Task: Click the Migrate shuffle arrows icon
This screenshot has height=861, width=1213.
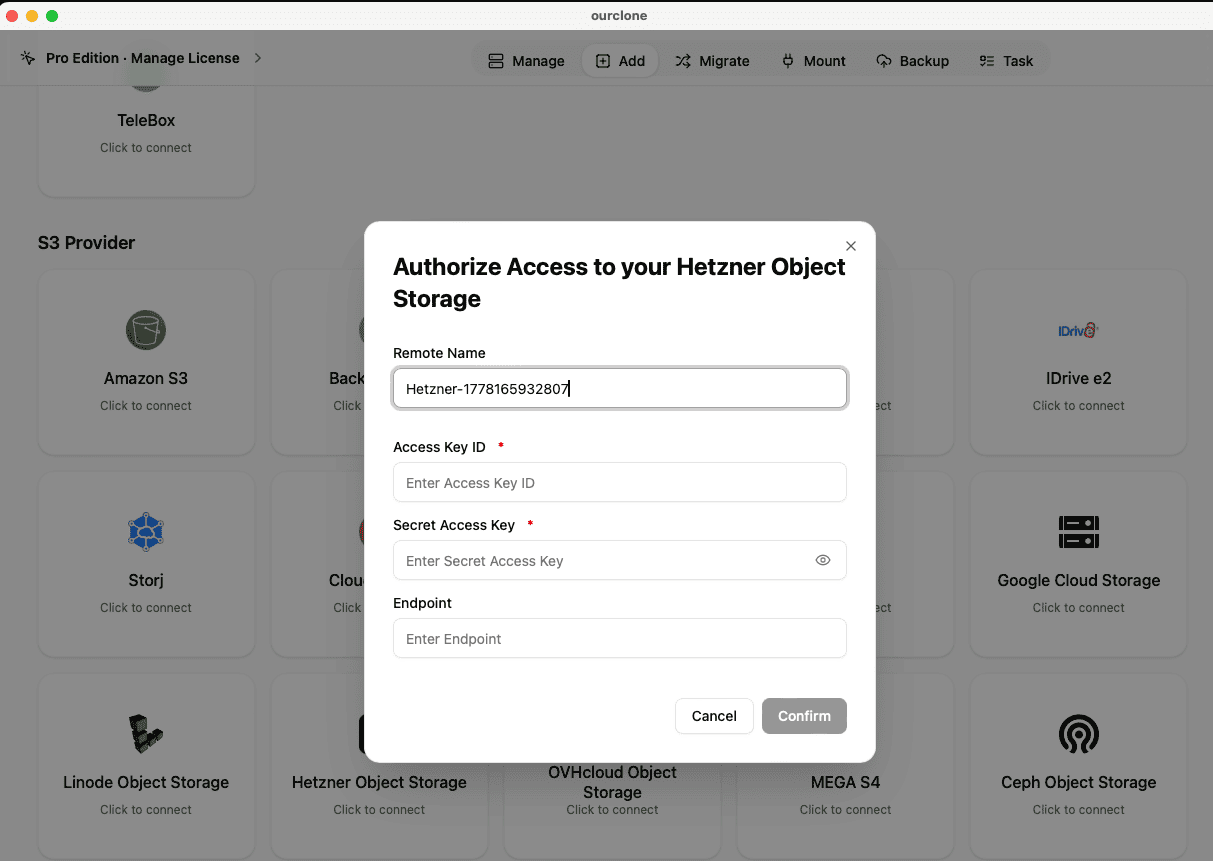Action: 683,61
